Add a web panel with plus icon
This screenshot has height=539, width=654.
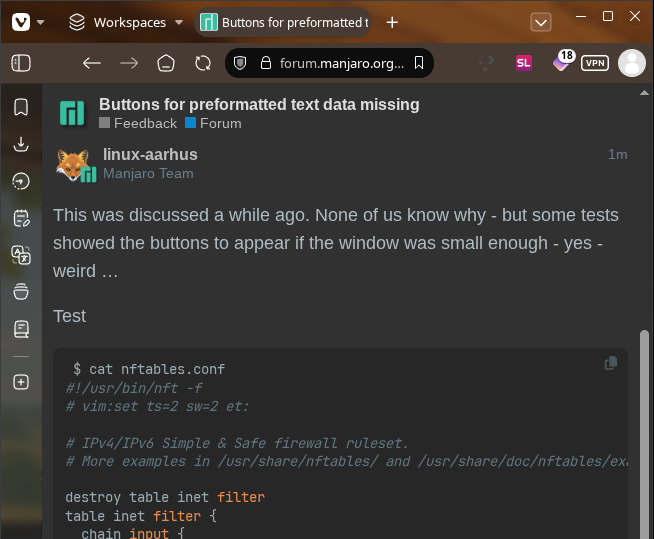pos(21,382)
